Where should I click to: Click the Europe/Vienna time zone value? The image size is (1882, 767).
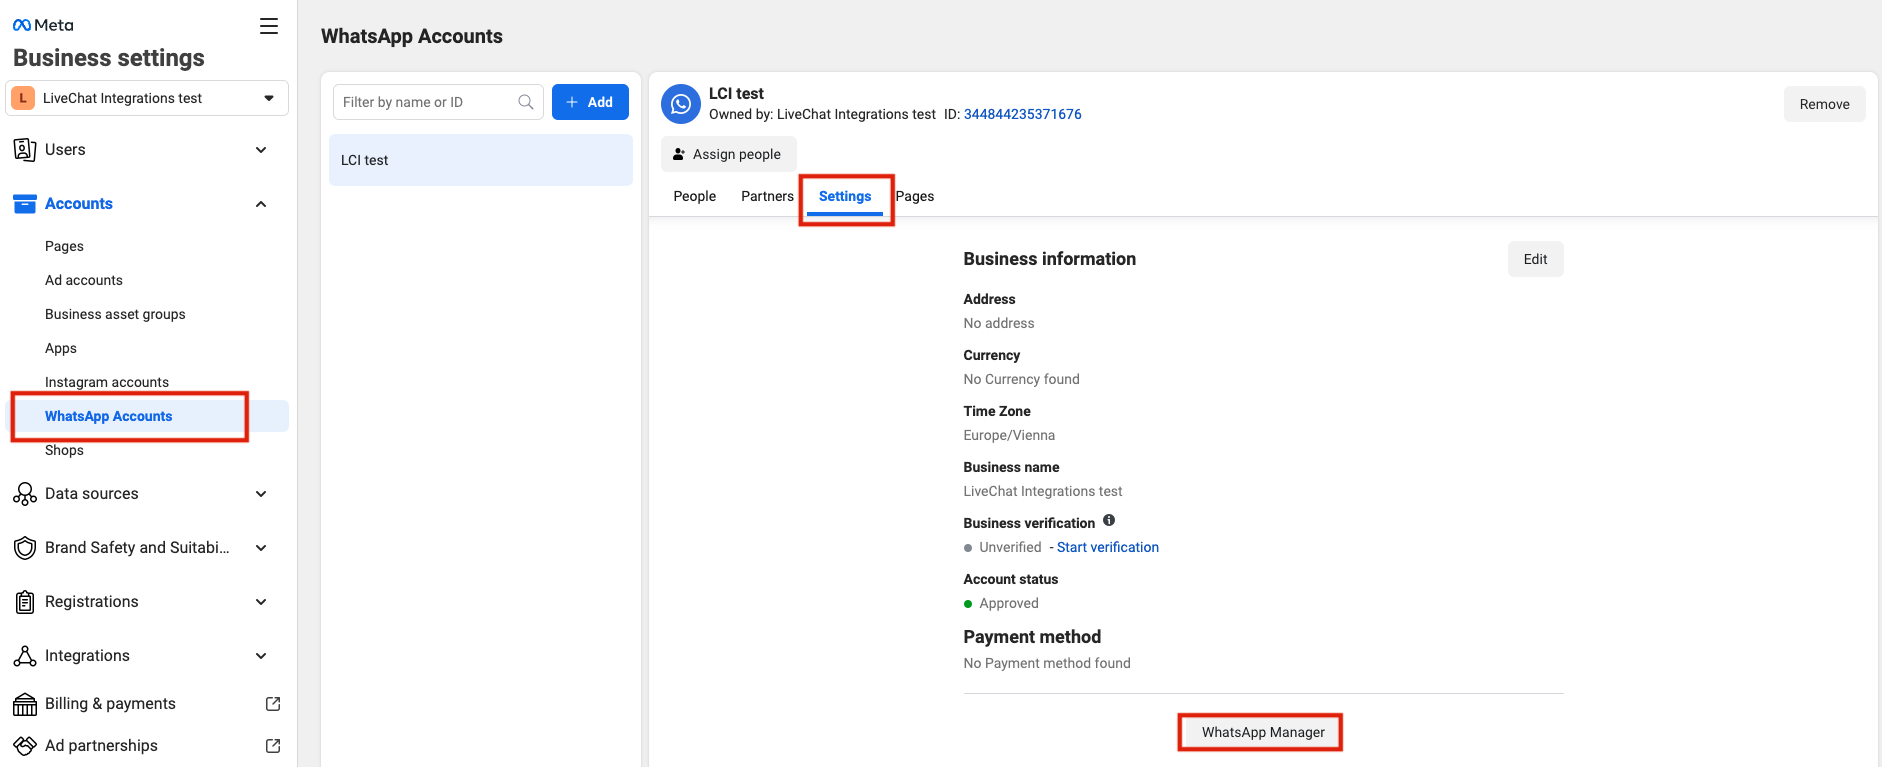(x=1009, y=435)
